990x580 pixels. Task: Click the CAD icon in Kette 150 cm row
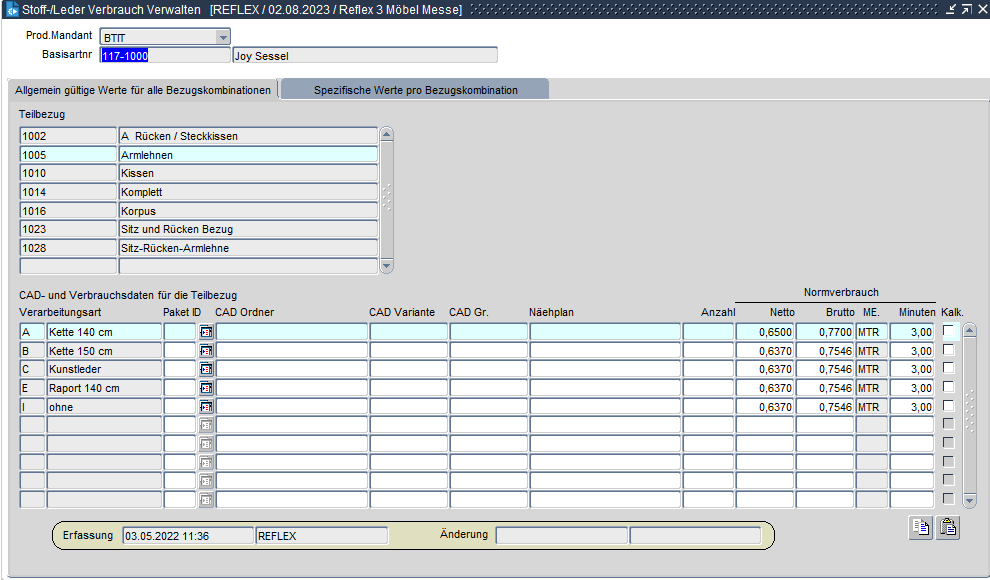pyautogui.click(x=206, y=351)
